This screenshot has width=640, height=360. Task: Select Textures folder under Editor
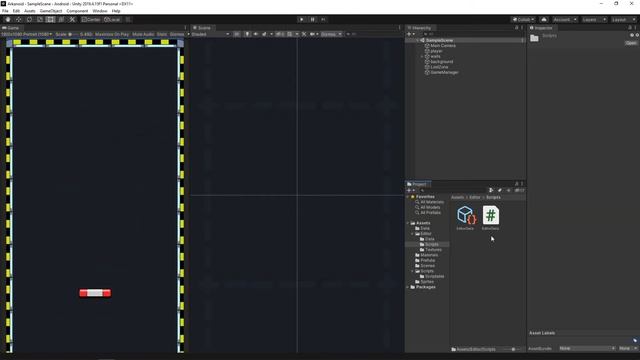click(x=433, y=250)
